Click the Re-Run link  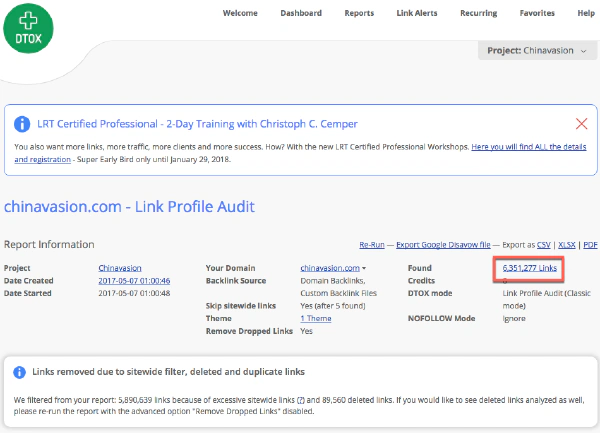(x=372, y=245)
